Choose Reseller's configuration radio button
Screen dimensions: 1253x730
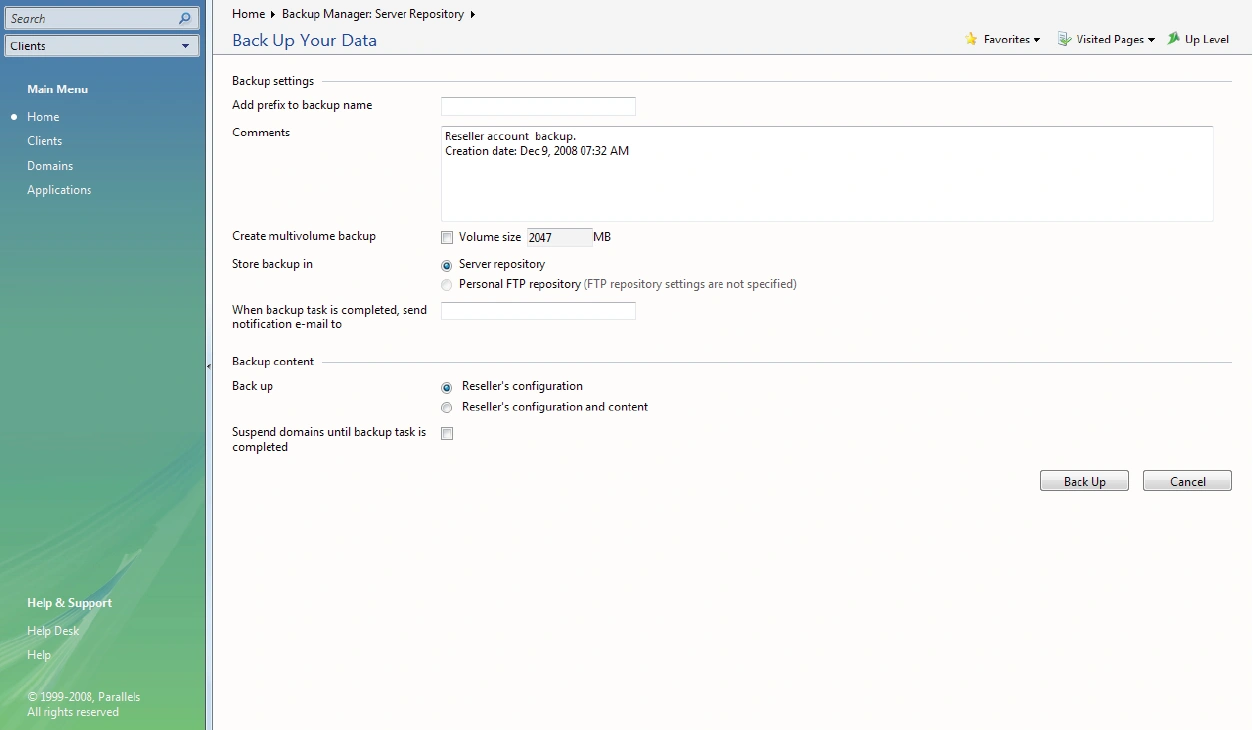(x=447, y=387)
